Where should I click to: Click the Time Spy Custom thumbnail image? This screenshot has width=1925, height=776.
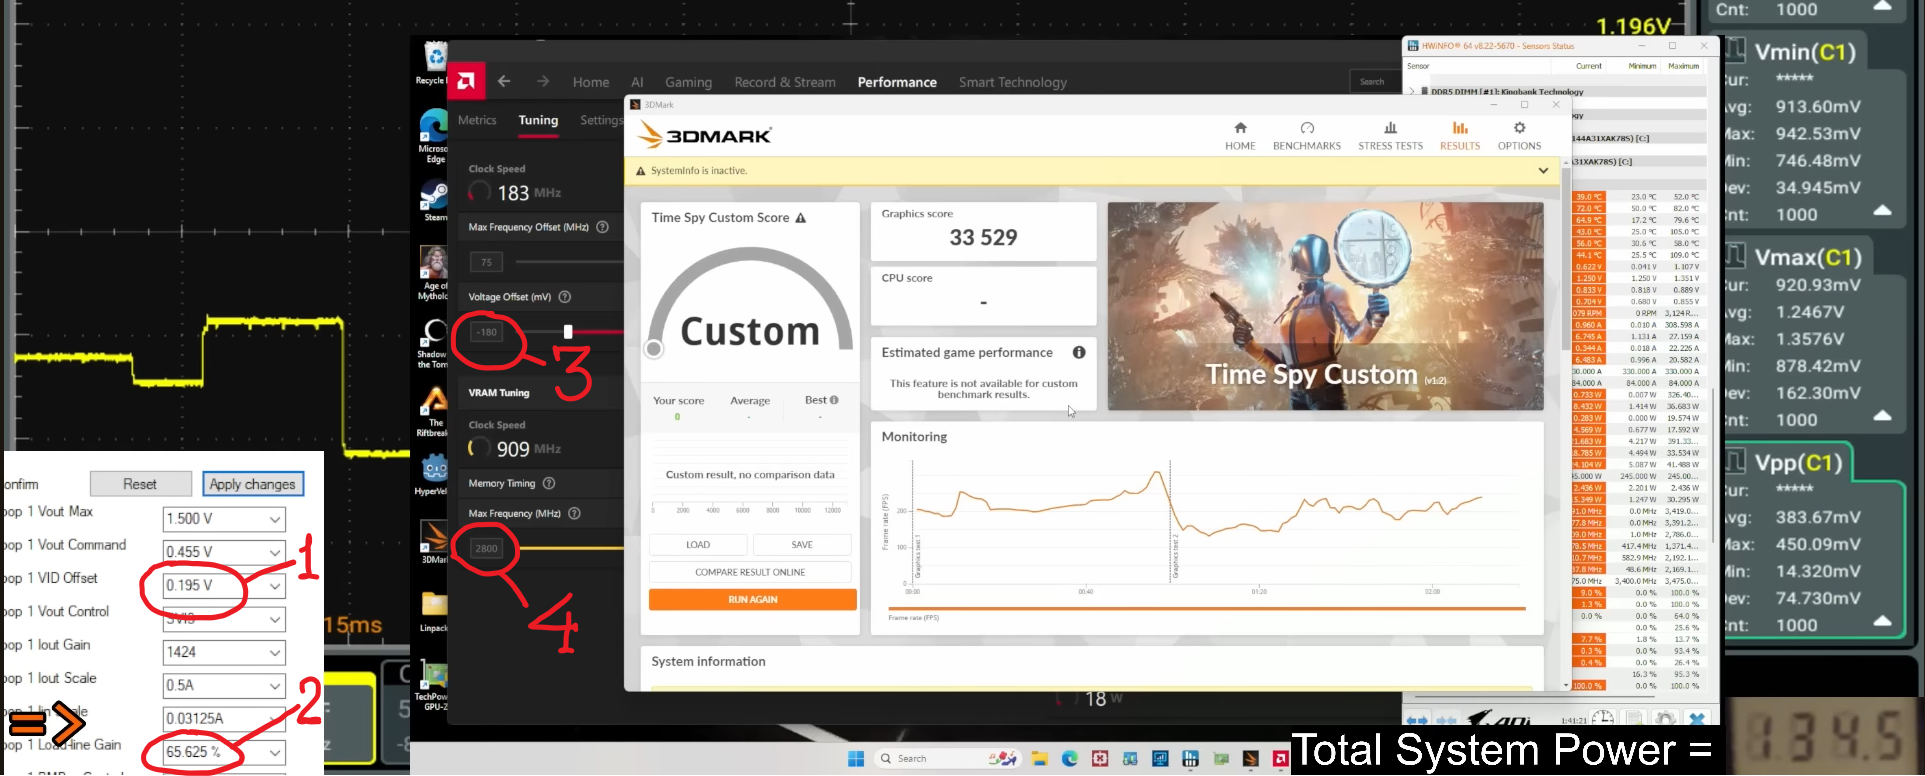point(1325,306)
